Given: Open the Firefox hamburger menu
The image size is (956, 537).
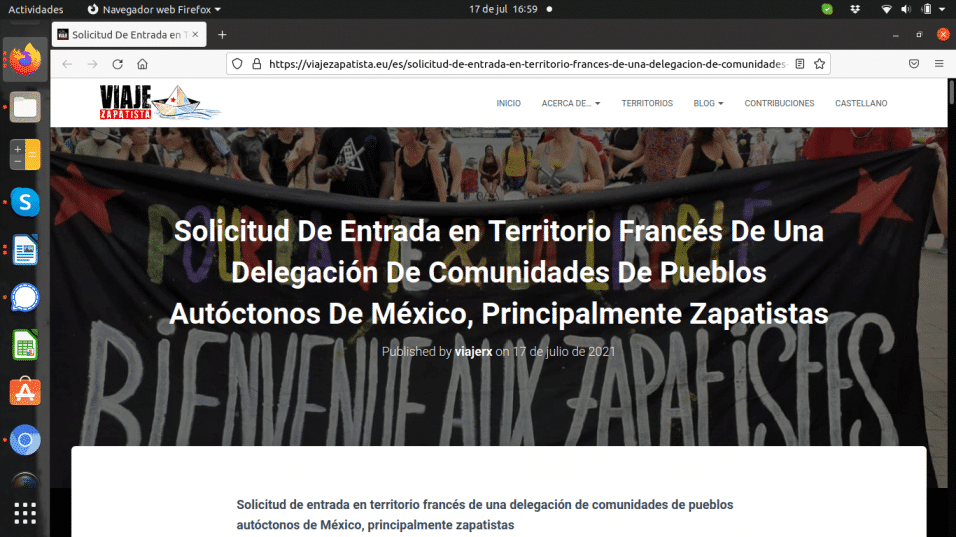Looking at the screenshot, I should tap(939, 64).
